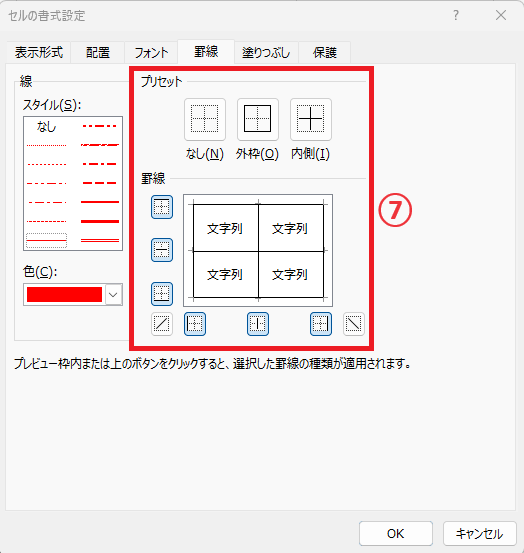
Task: Pick the double line style
Action: coord(100,241)
